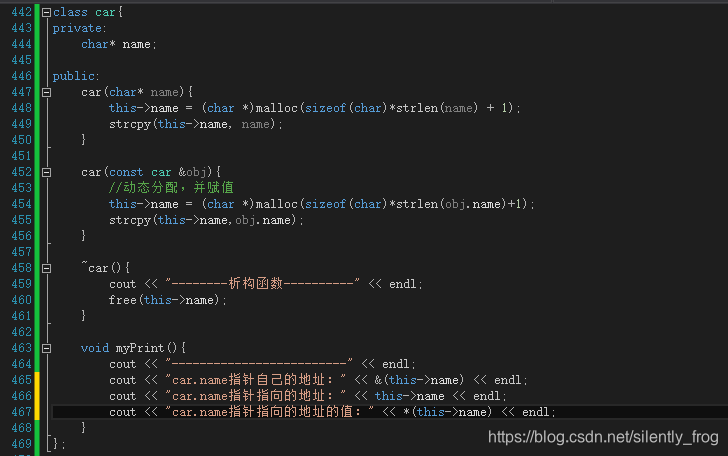Image resolution: width=728 pixels, height=456 pixels.
Task: Click '&obj' parameter on line 452
Action: point(192,172)
